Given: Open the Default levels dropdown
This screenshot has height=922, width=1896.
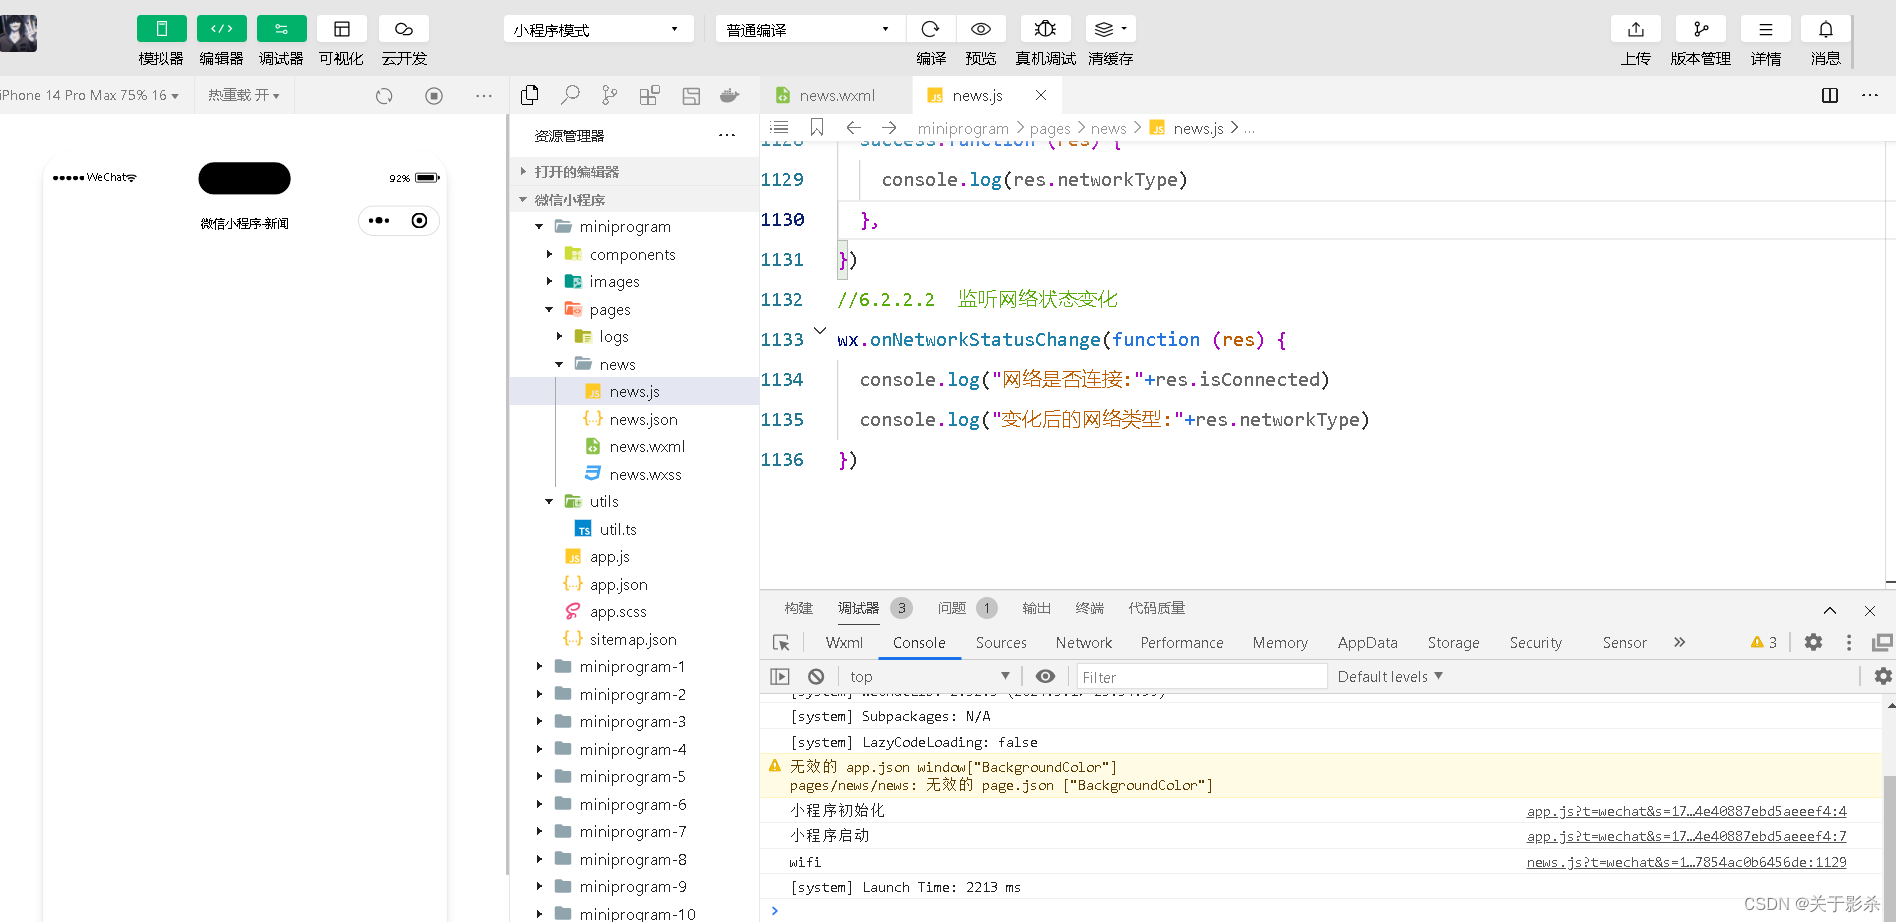Looking at the screenshot, I should (1390, 677).
